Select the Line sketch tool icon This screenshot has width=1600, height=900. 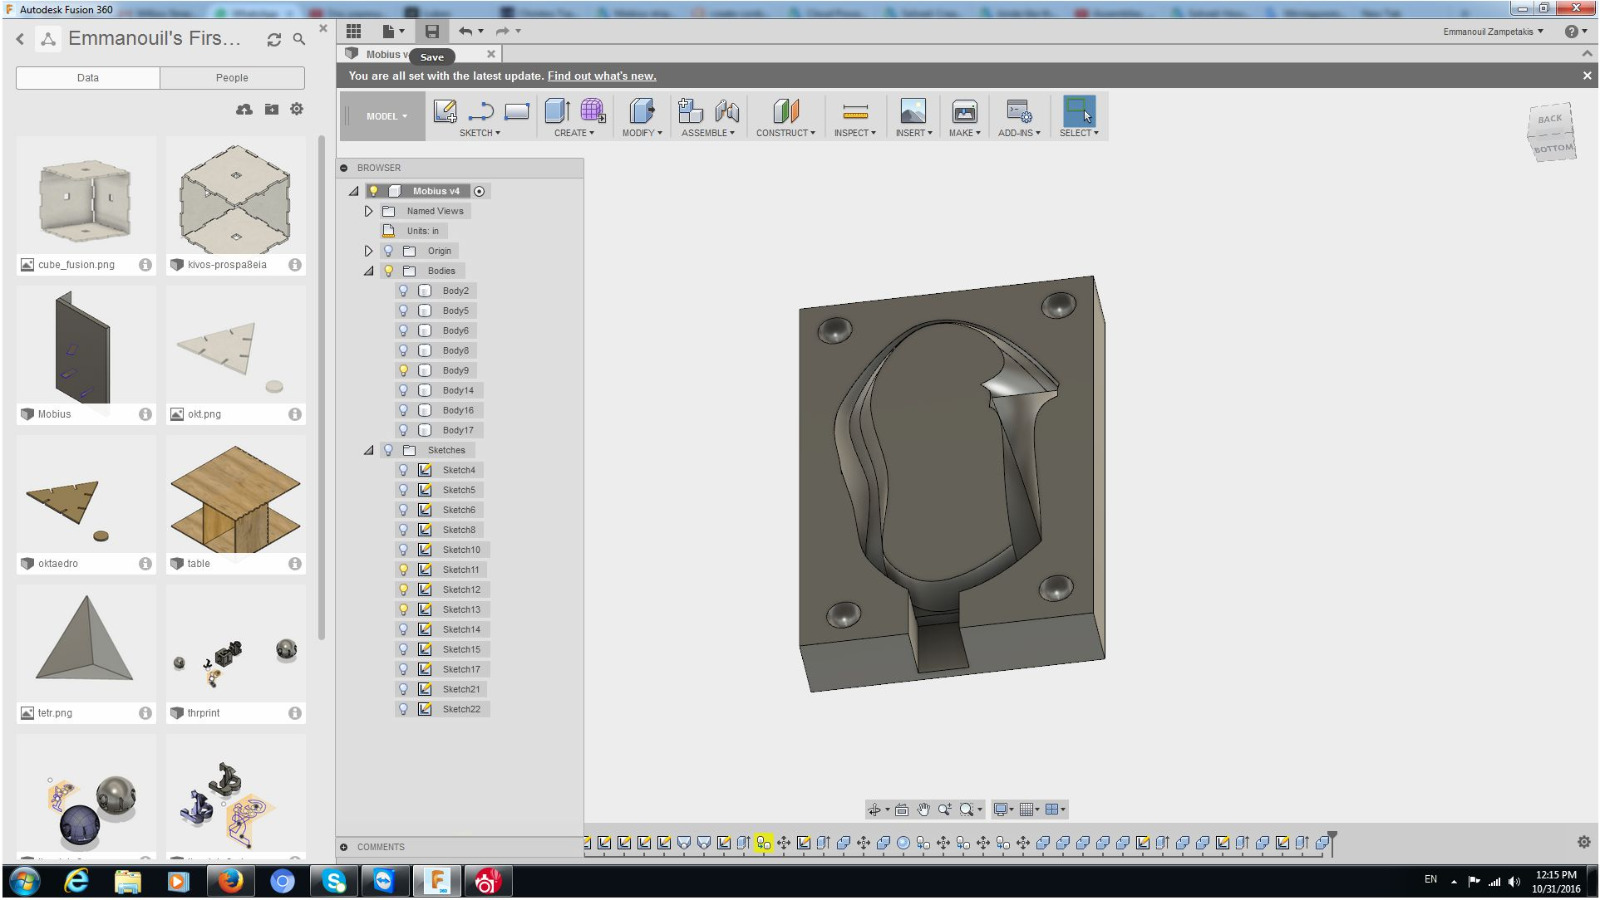click(481, 111)
